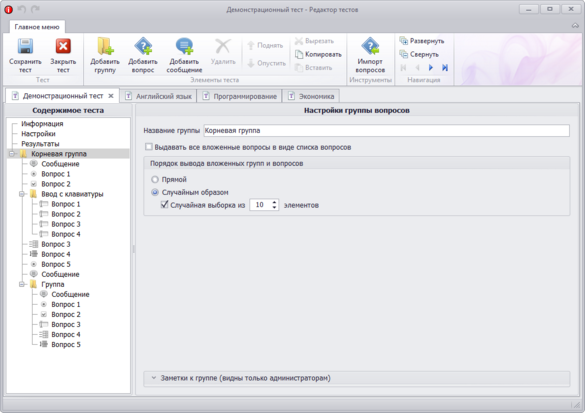The image size is (585, 413).
Task: Increase the random sample element count
Action: pyautogui.click(x=275, y=202)
